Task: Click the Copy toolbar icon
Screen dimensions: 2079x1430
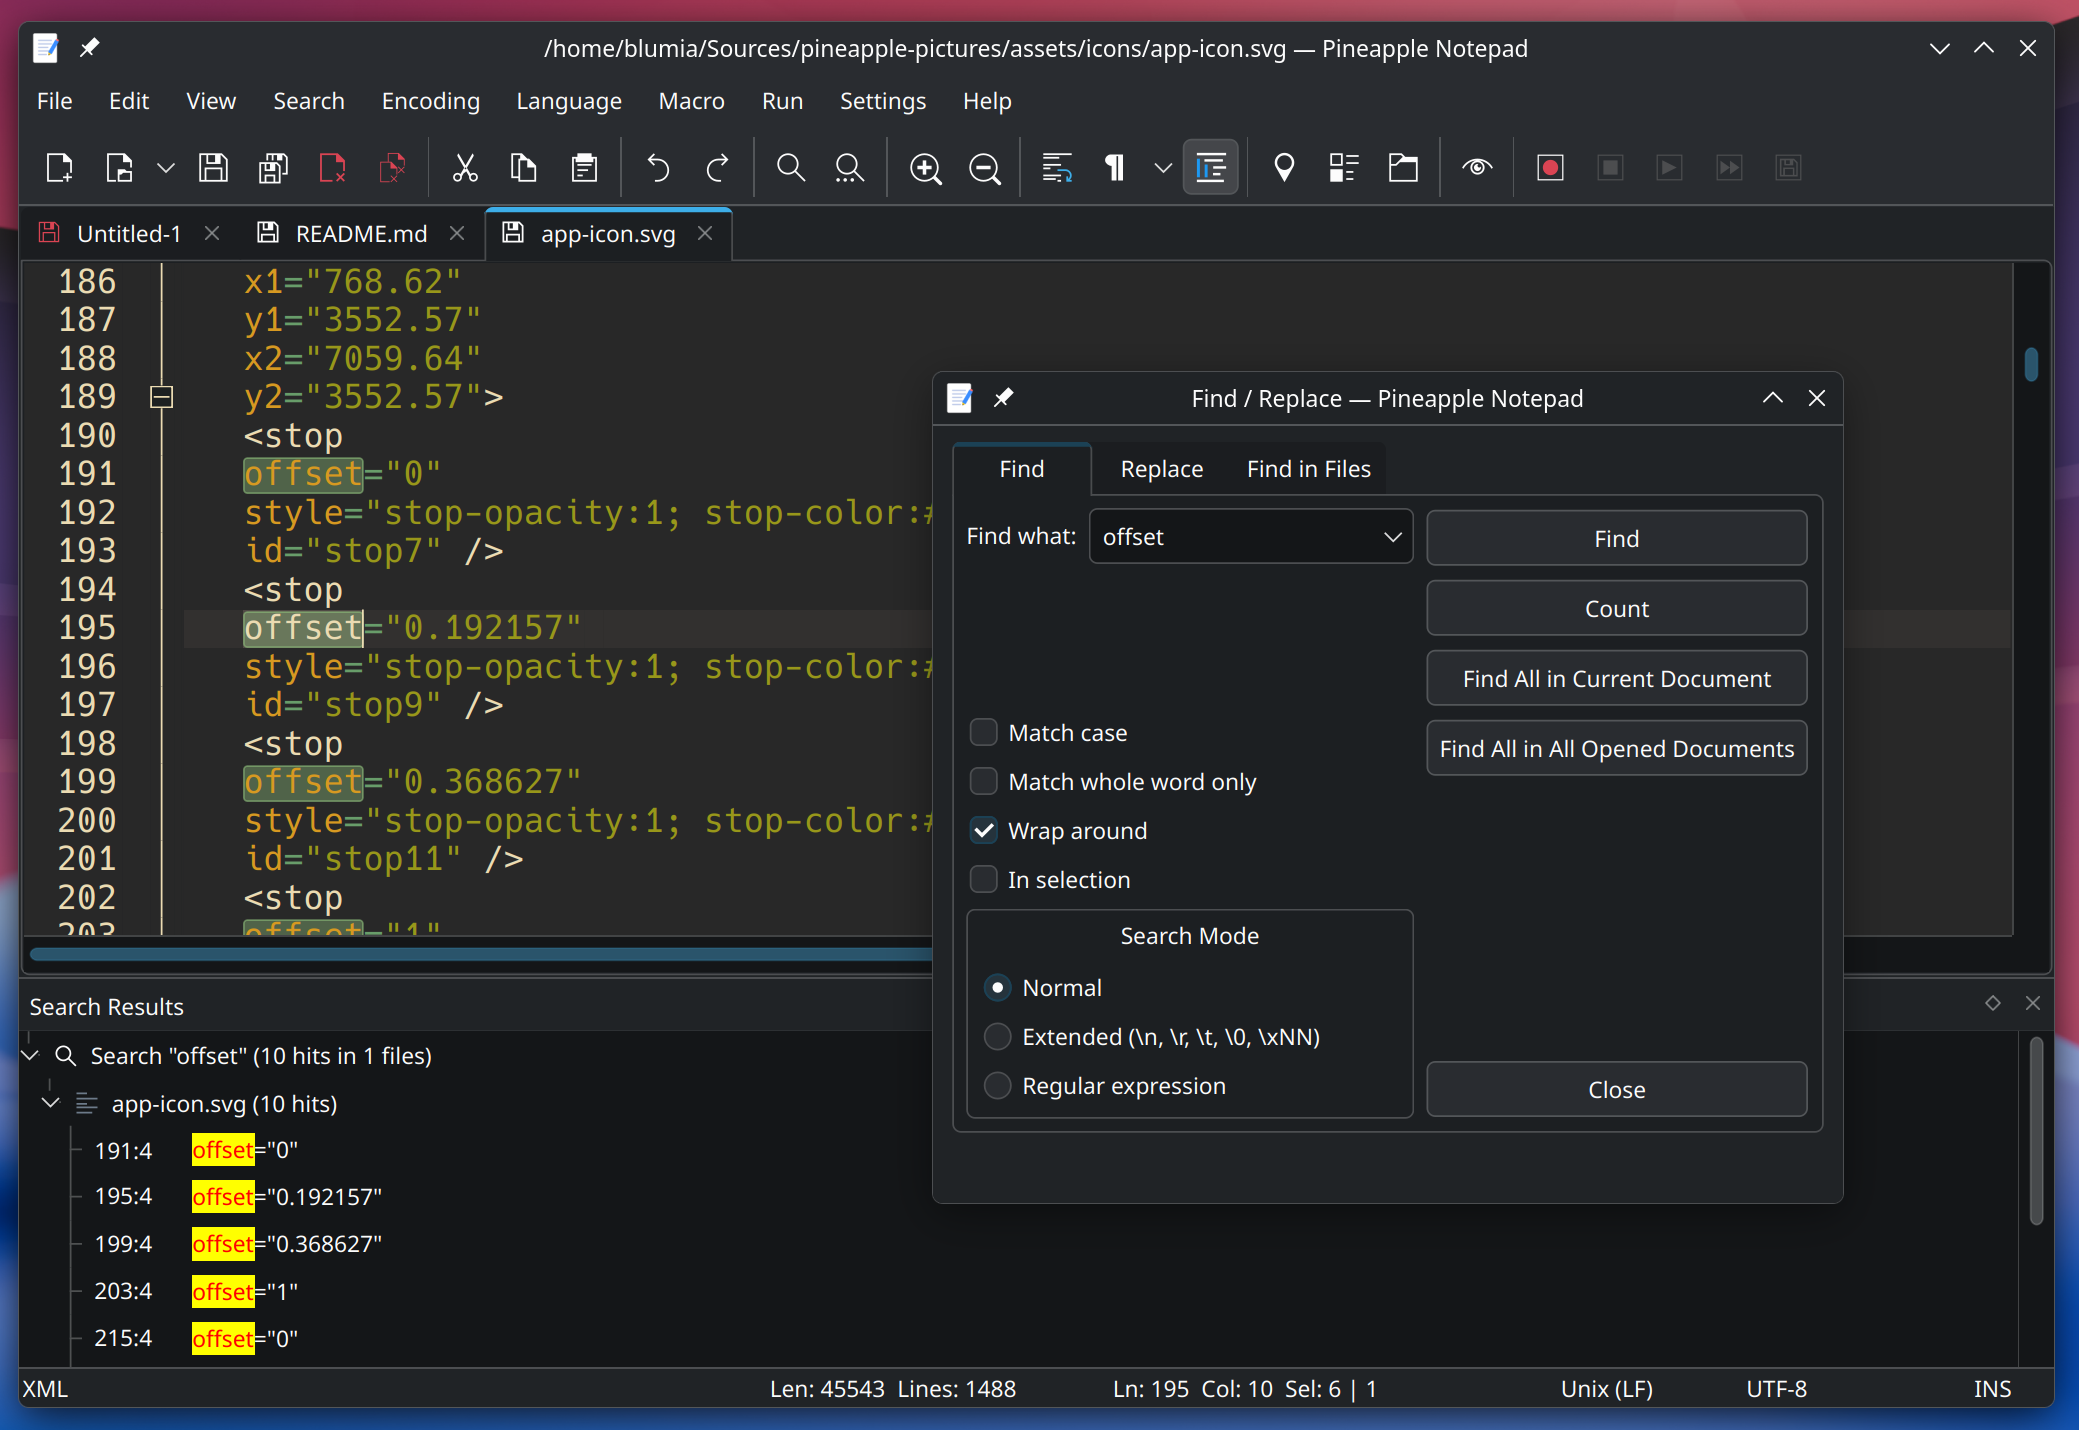Action: point(524,167)
